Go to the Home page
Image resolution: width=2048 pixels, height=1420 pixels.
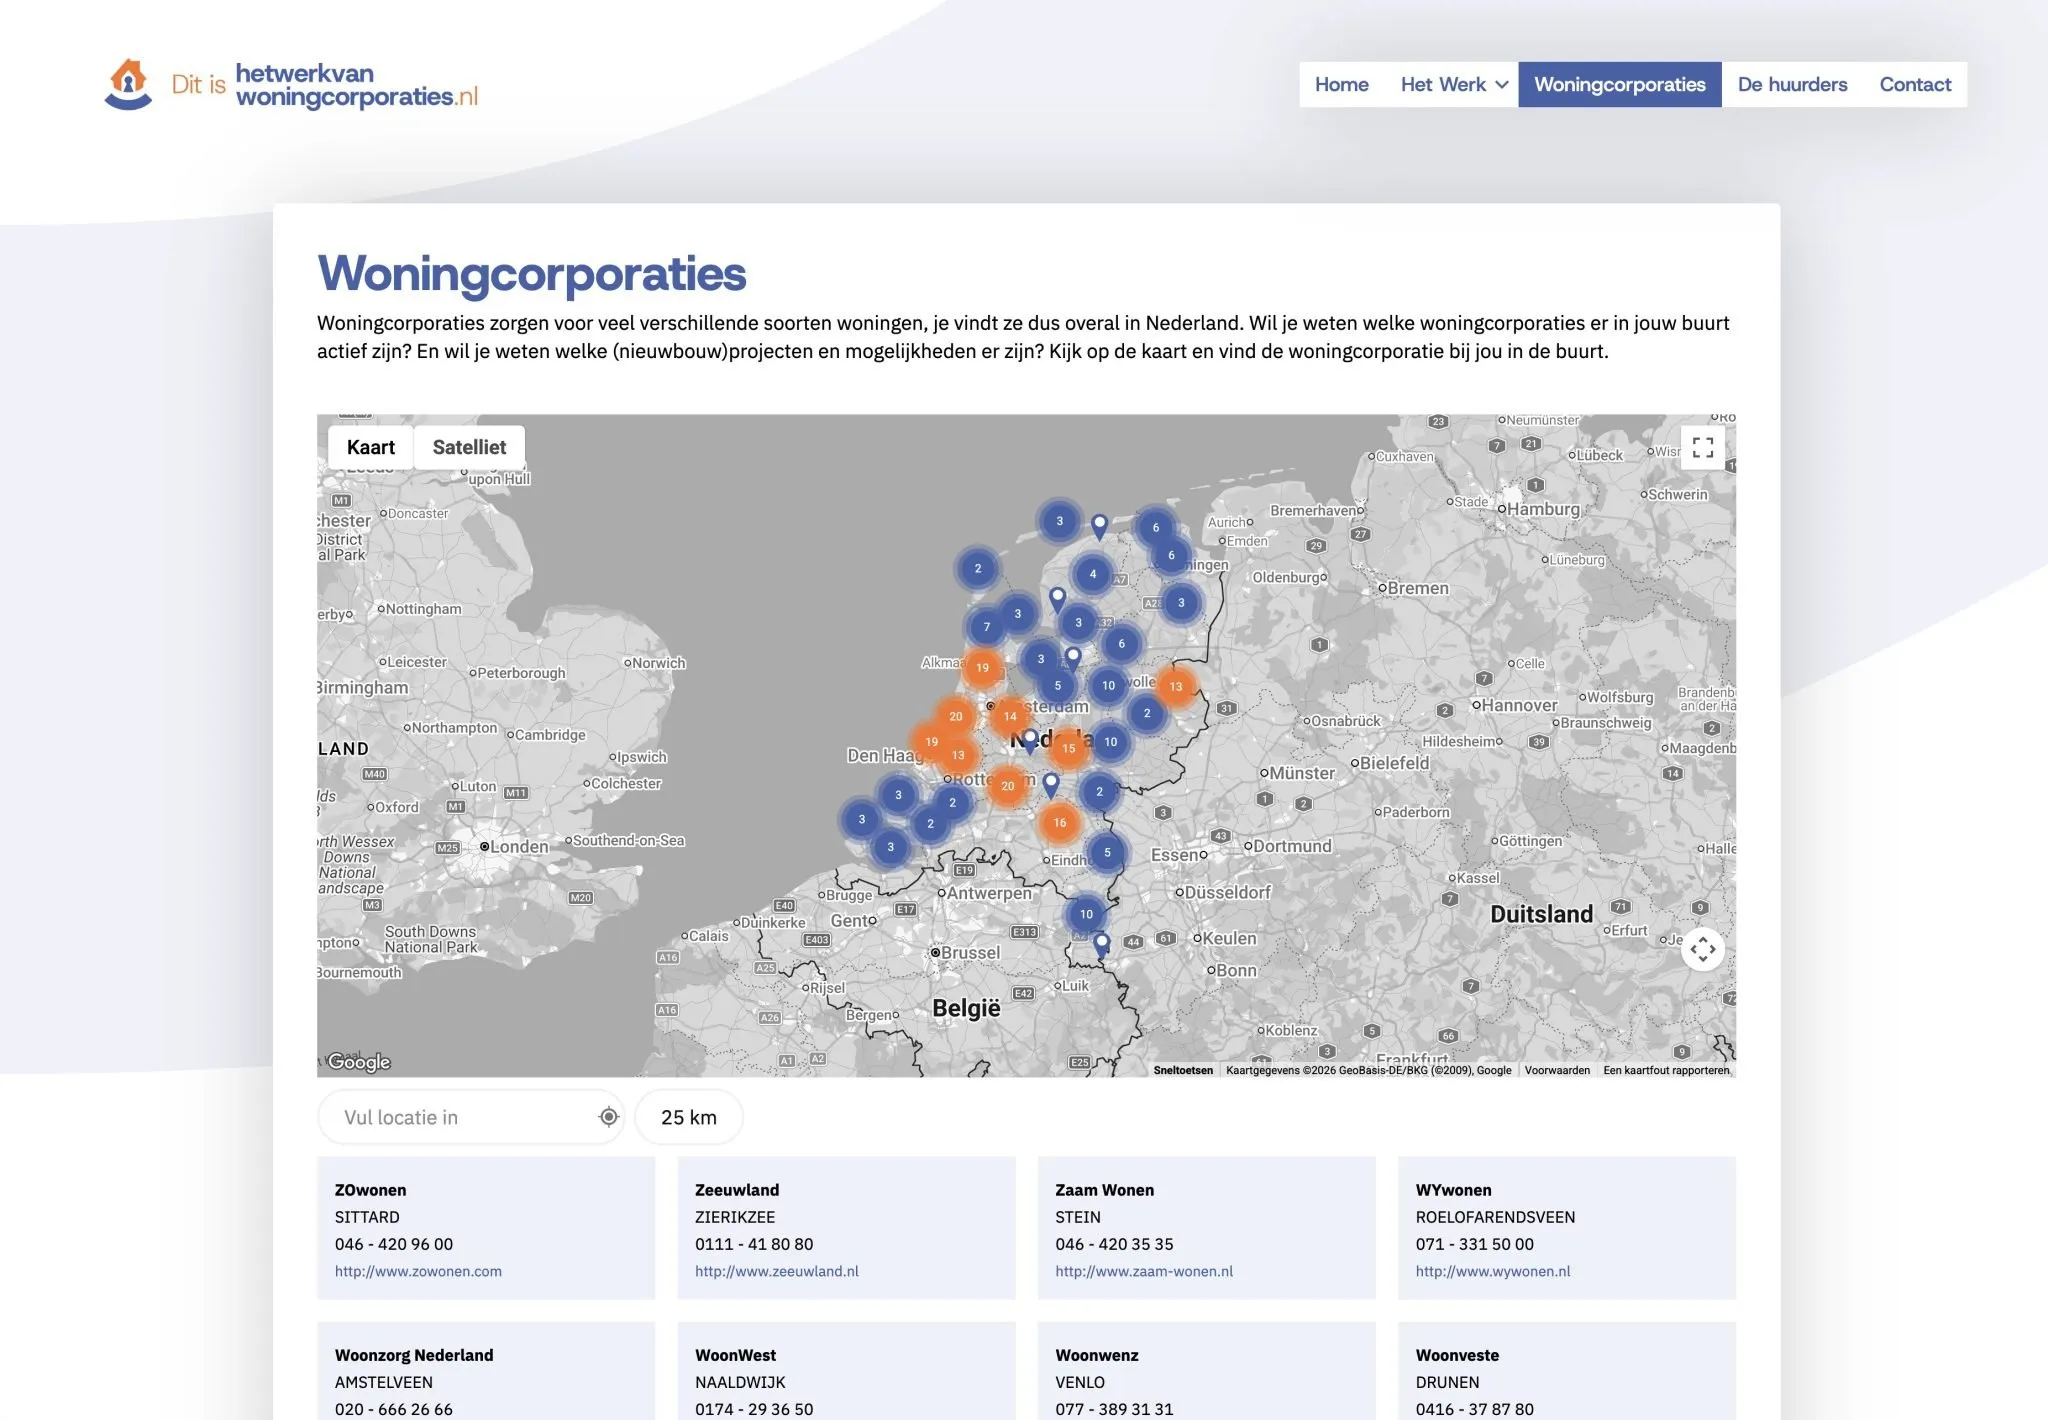(x=1342, y=84)
